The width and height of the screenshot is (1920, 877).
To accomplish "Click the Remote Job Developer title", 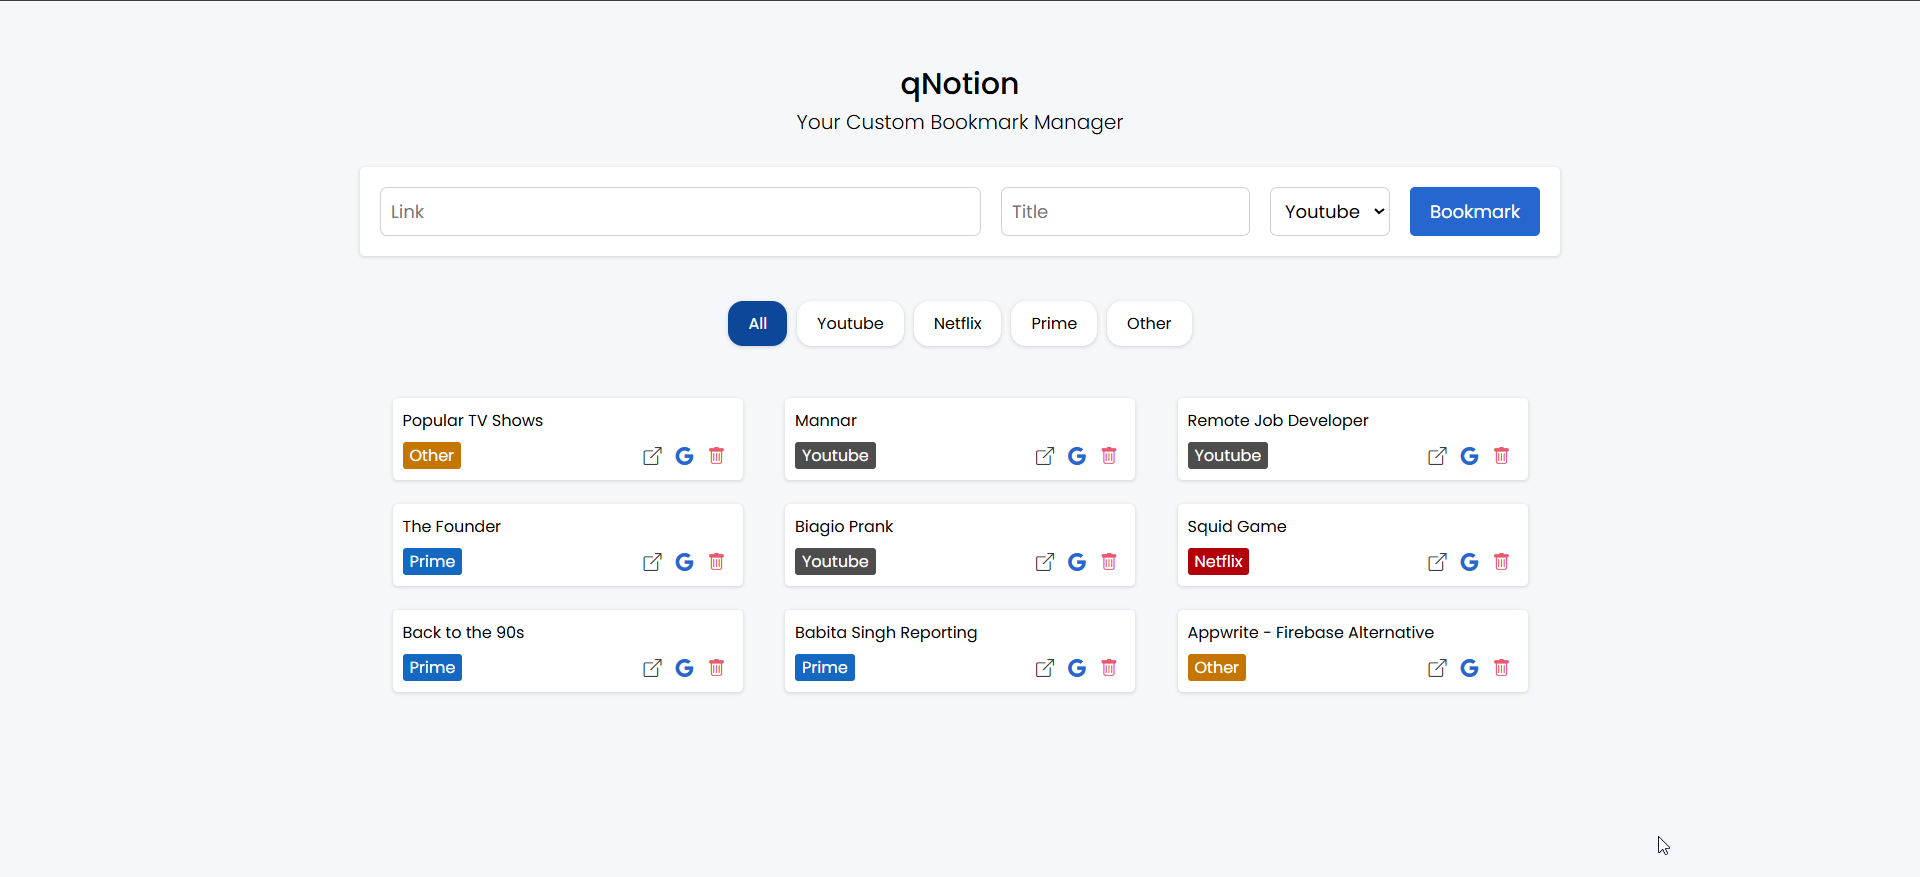I will click(1278, 421).
